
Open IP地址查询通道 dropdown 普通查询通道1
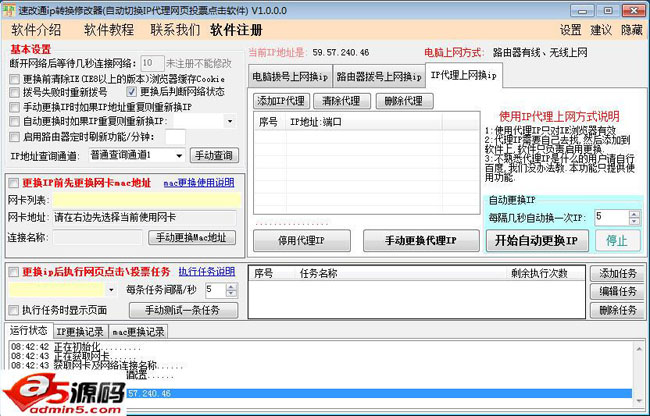tap(136, 155)
